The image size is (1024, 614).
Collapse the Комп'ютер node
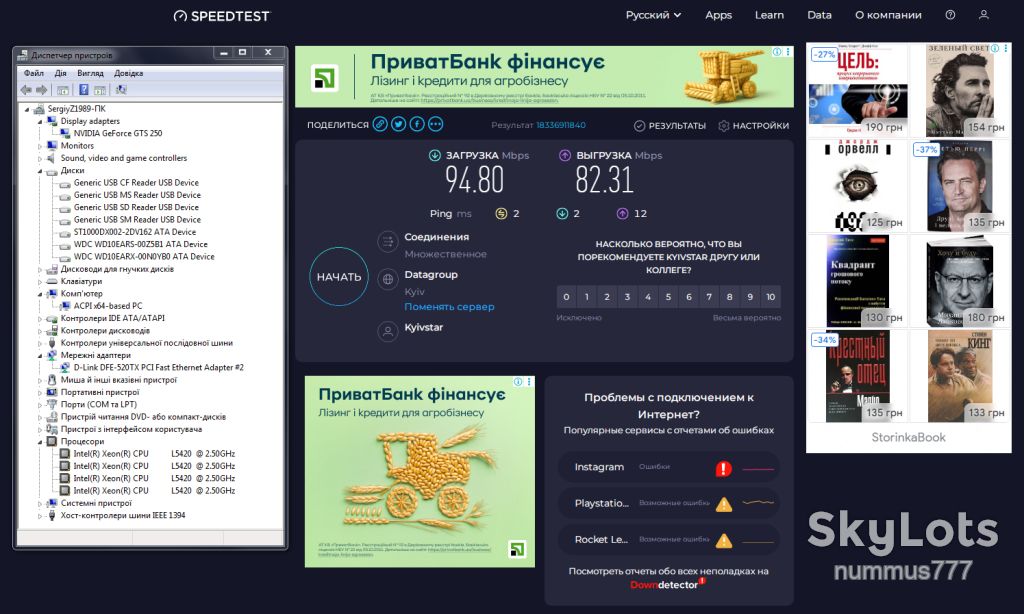40,294
